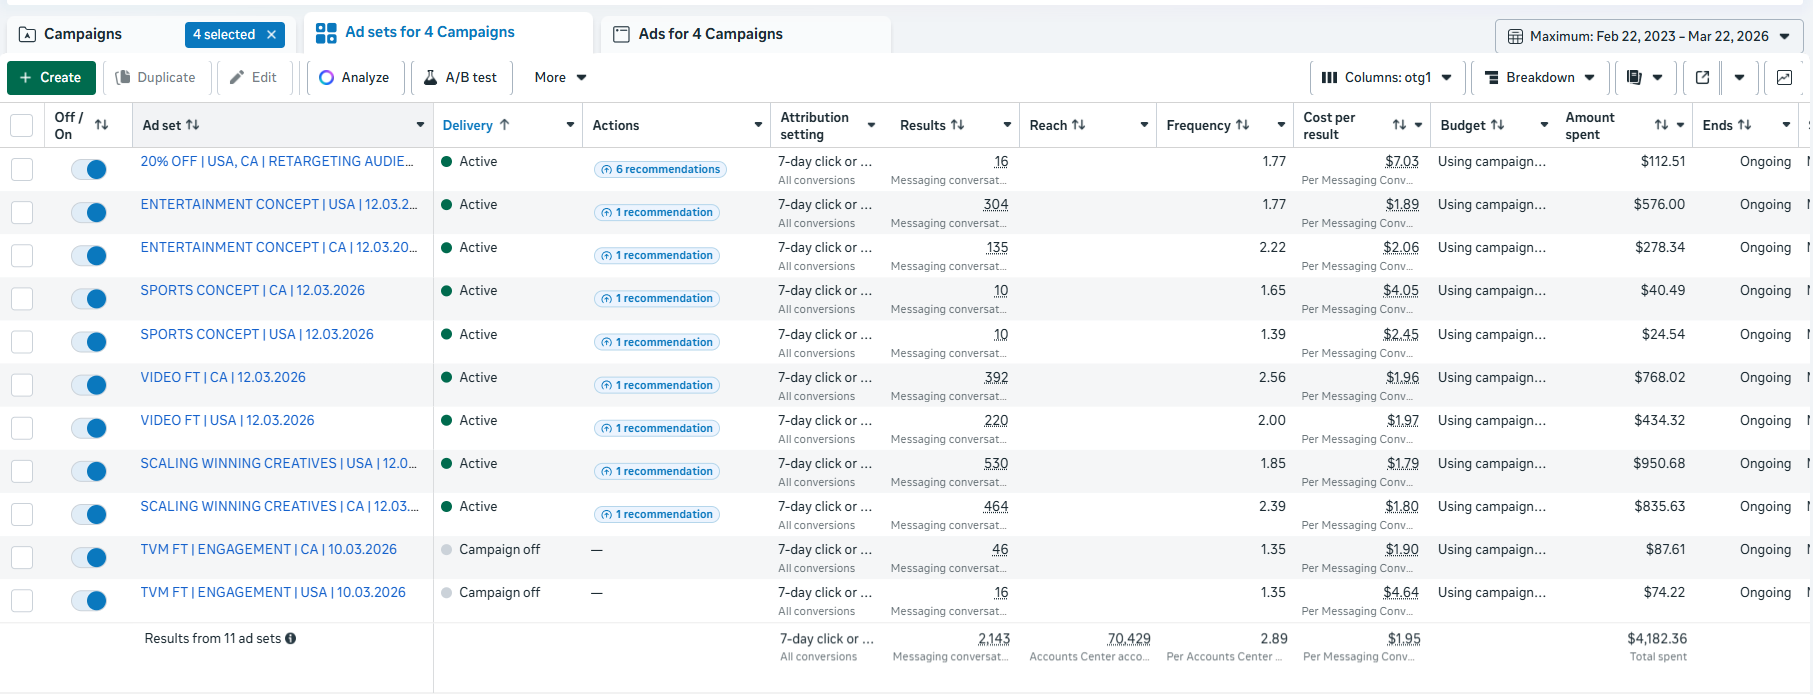Screen dimensions: 1813x695
Task: Click the 2,143 total results value
Action: [994, 639]
